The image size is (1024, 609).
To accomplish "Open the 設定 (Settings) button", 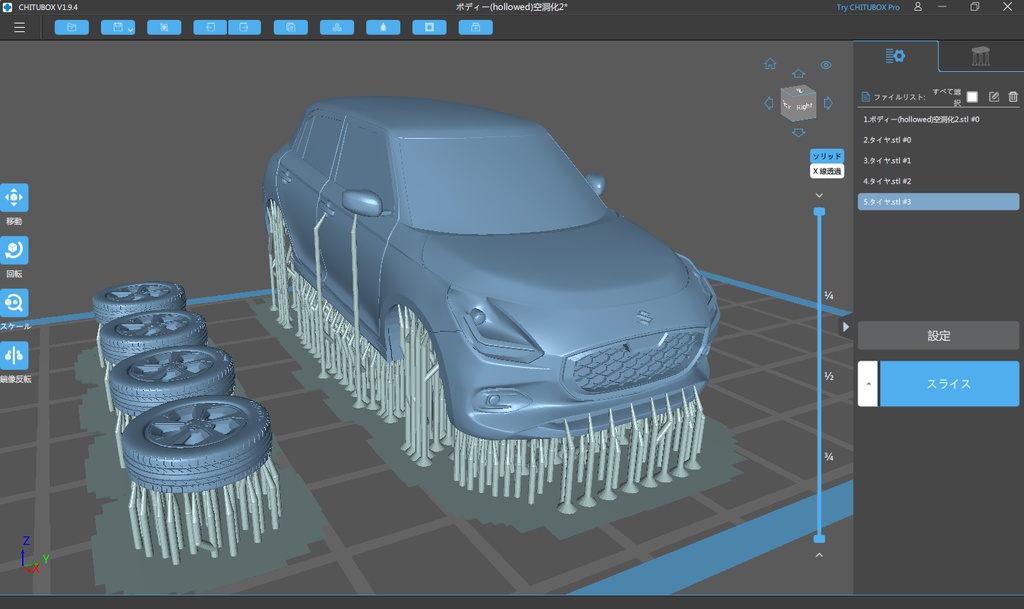I will pyautogui.click(x=938, y=336).
